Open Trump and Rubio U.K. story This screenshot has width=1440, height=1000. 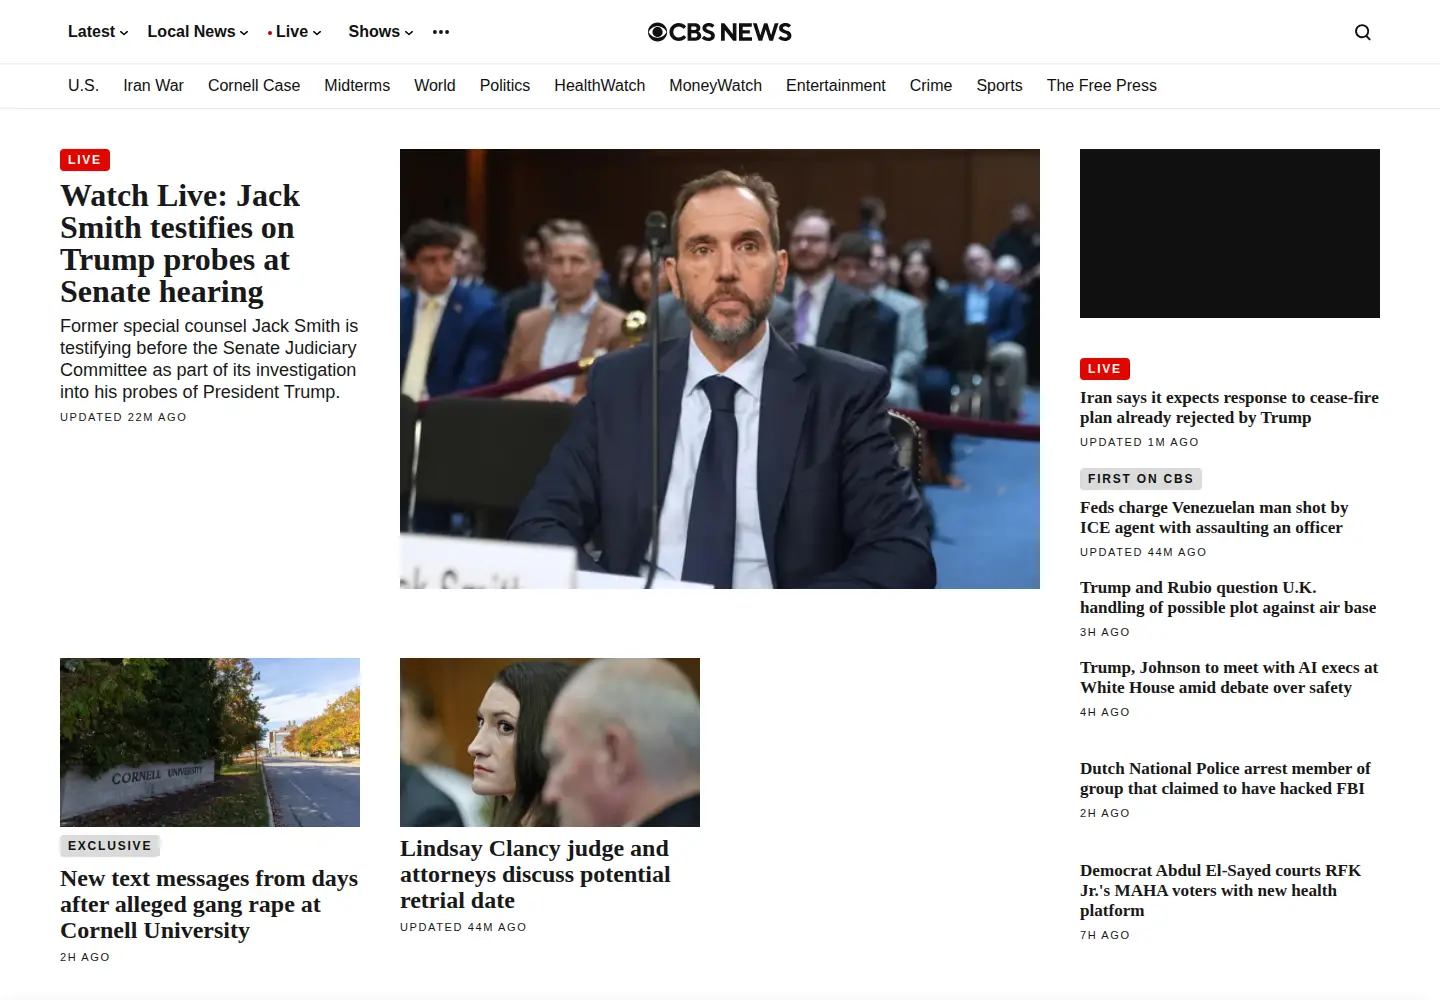[1228, 597]
